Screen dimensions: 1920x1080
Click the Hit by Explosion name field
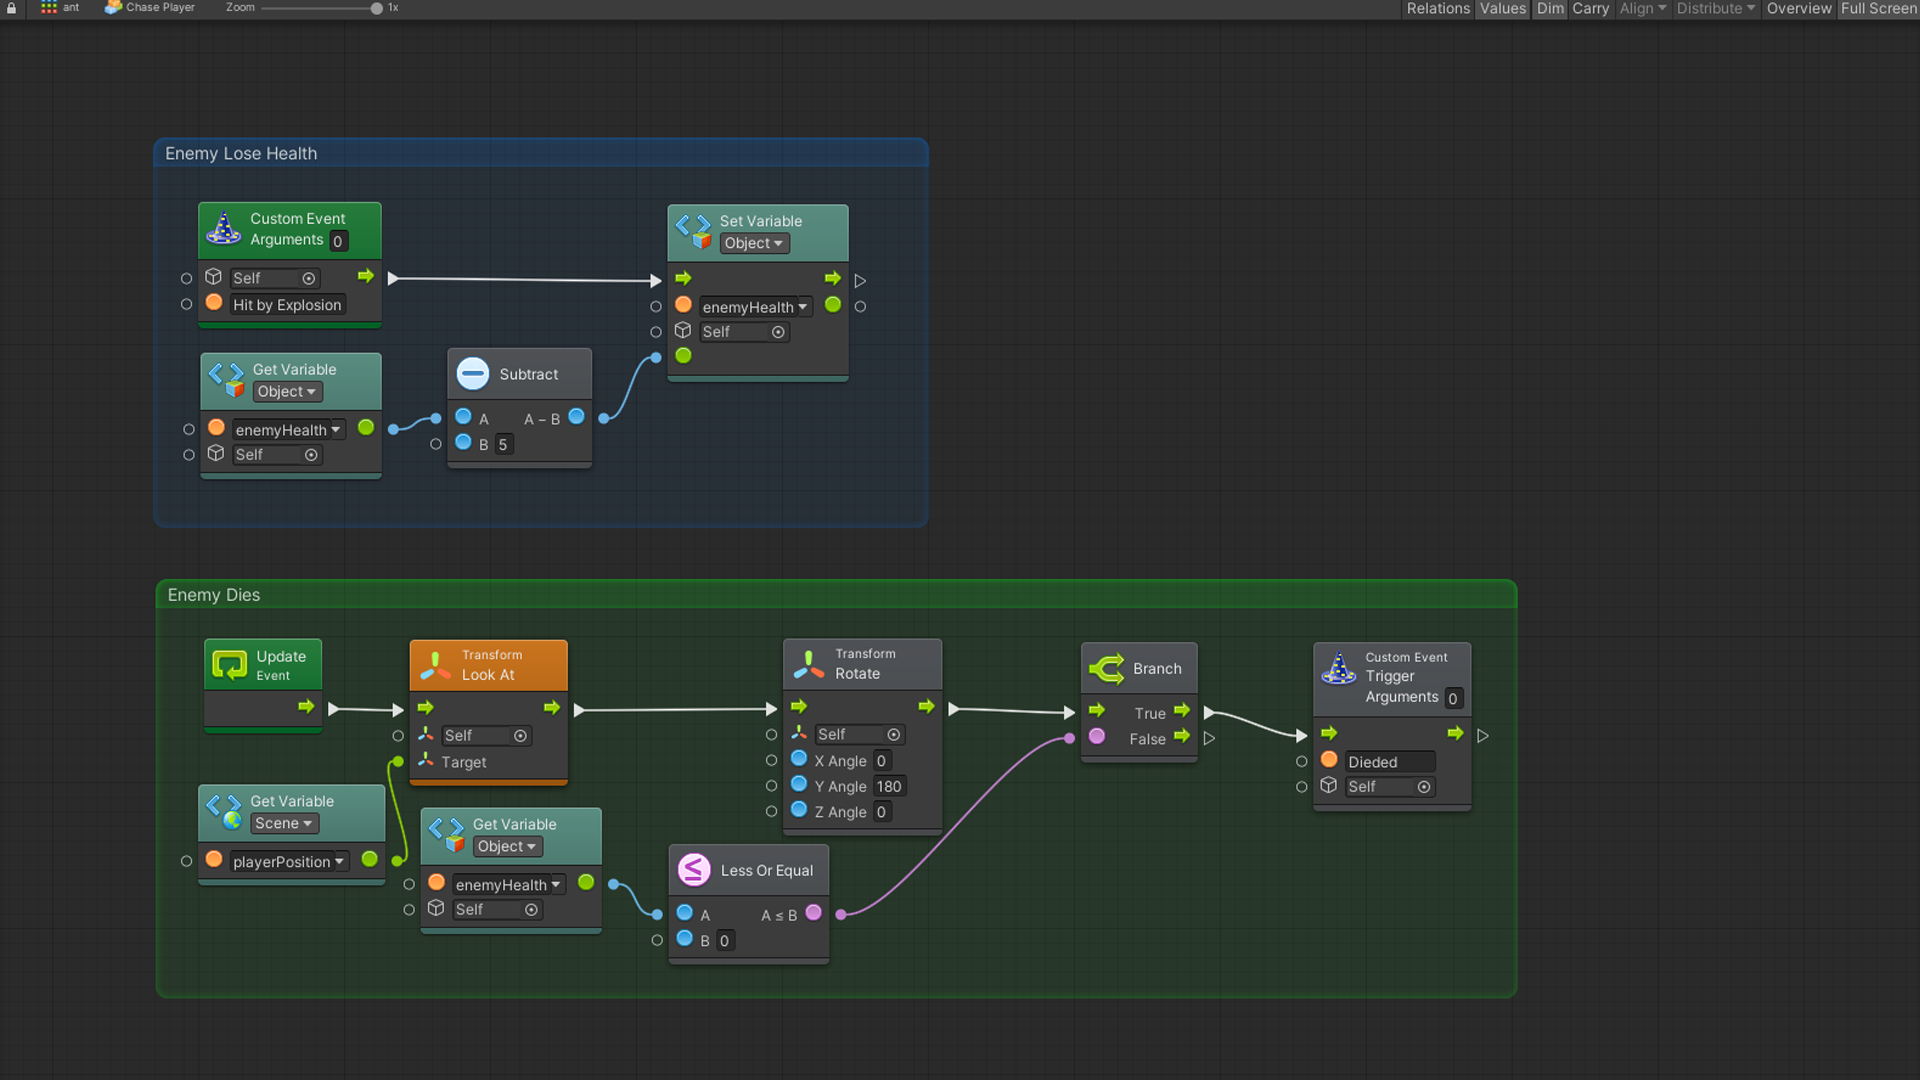(288, 305)
